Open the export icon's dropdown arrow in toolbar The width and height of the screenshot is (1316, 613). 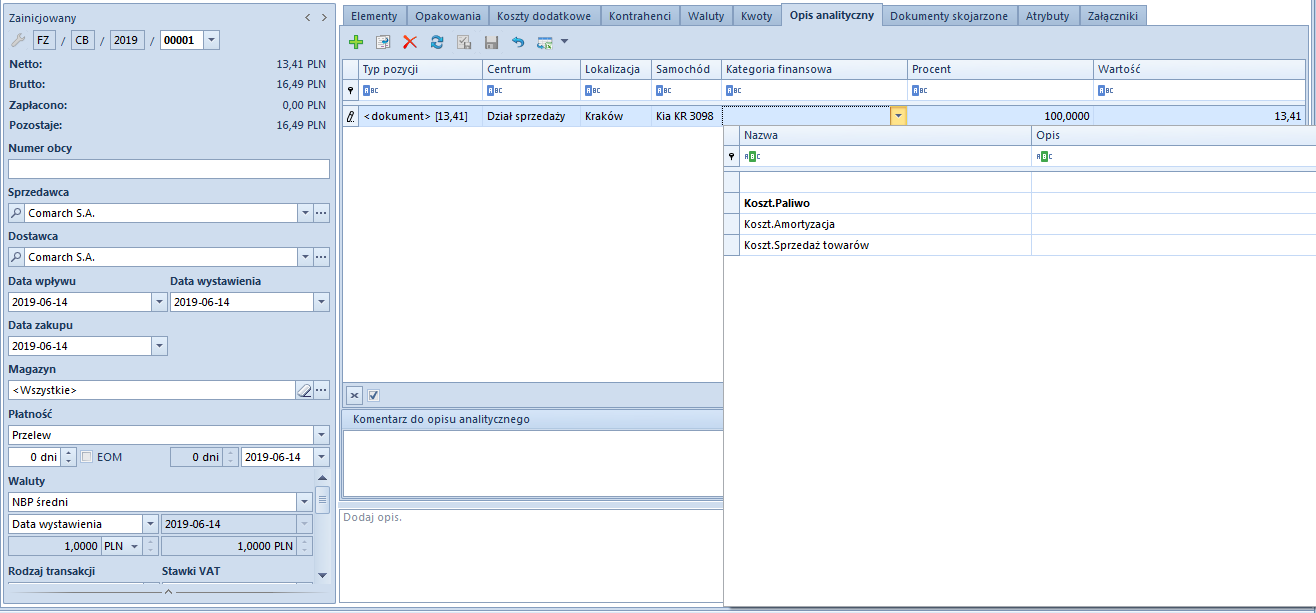pyautogui.click(x=564, y=42)
